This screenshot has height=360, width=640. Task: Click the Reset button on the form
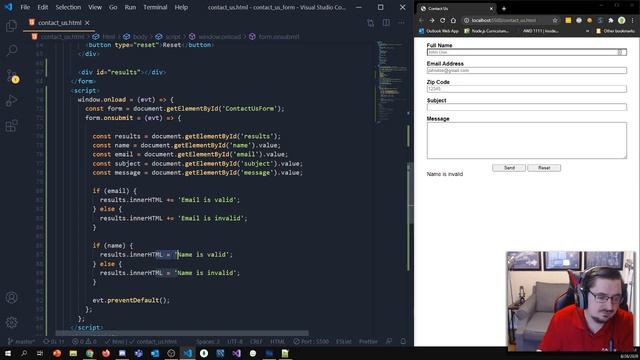pos(544,168)
